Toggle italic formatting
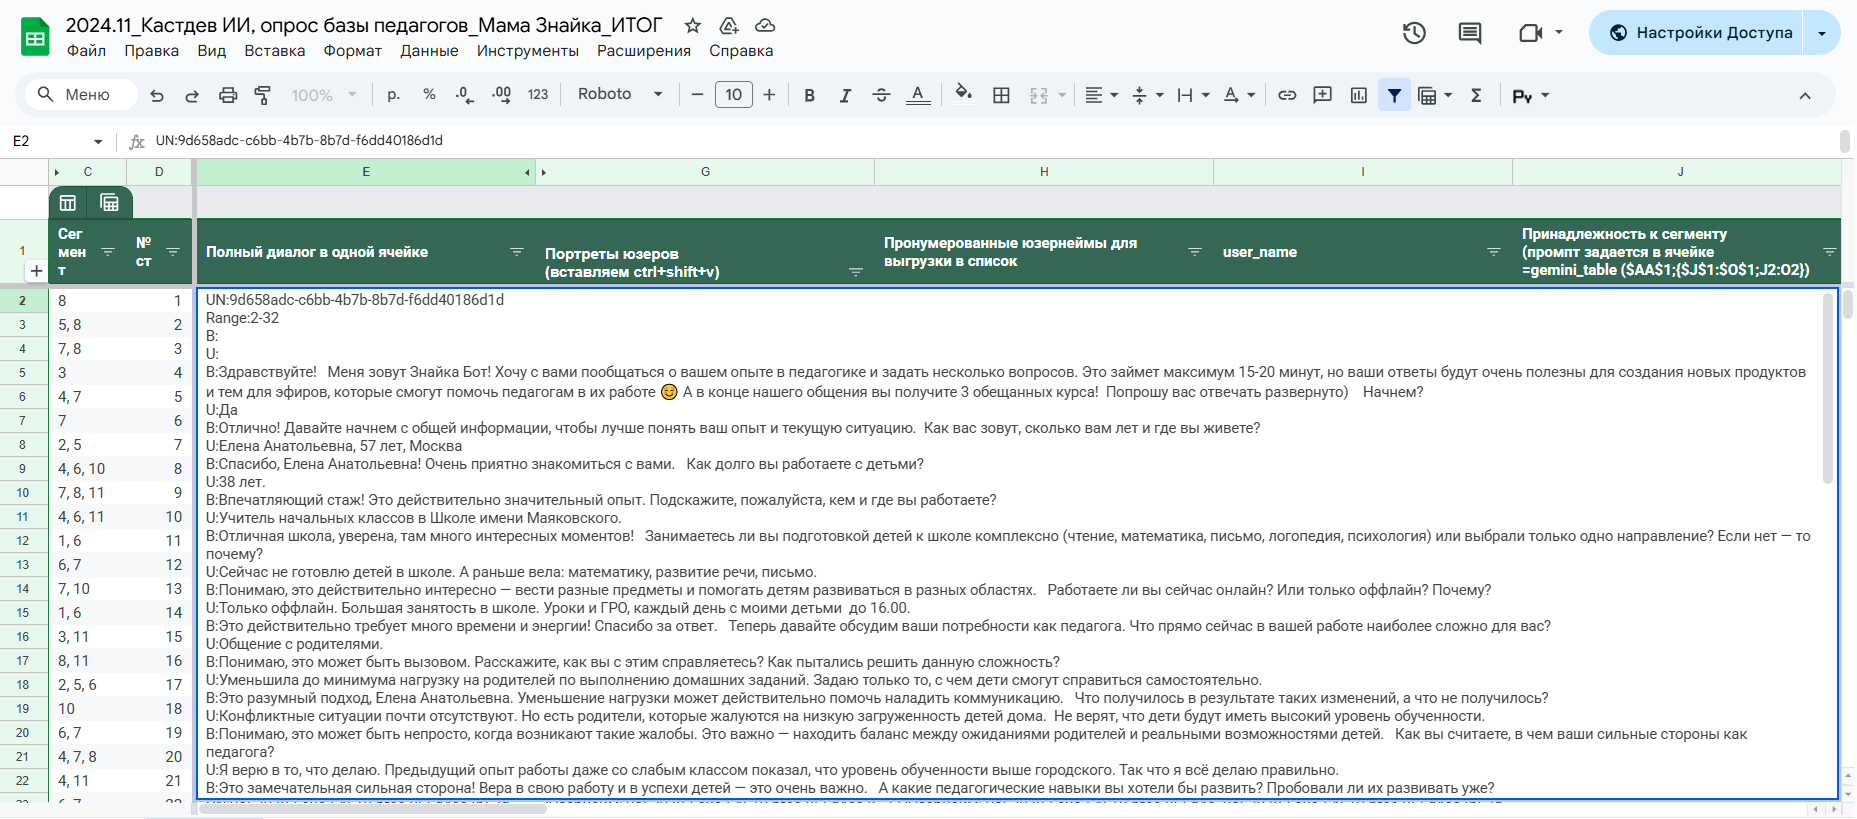 845,95
